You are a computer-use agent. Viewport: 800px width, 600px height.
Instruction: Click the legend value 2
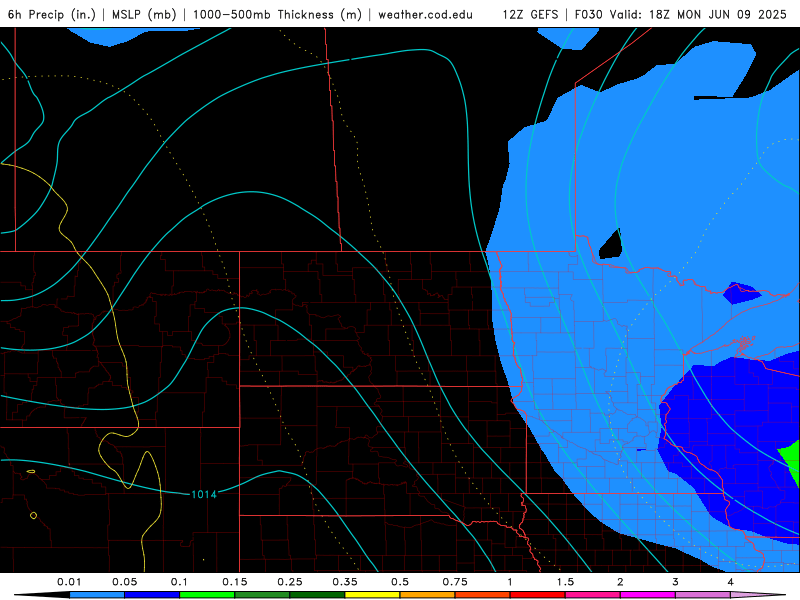(620, 582)
